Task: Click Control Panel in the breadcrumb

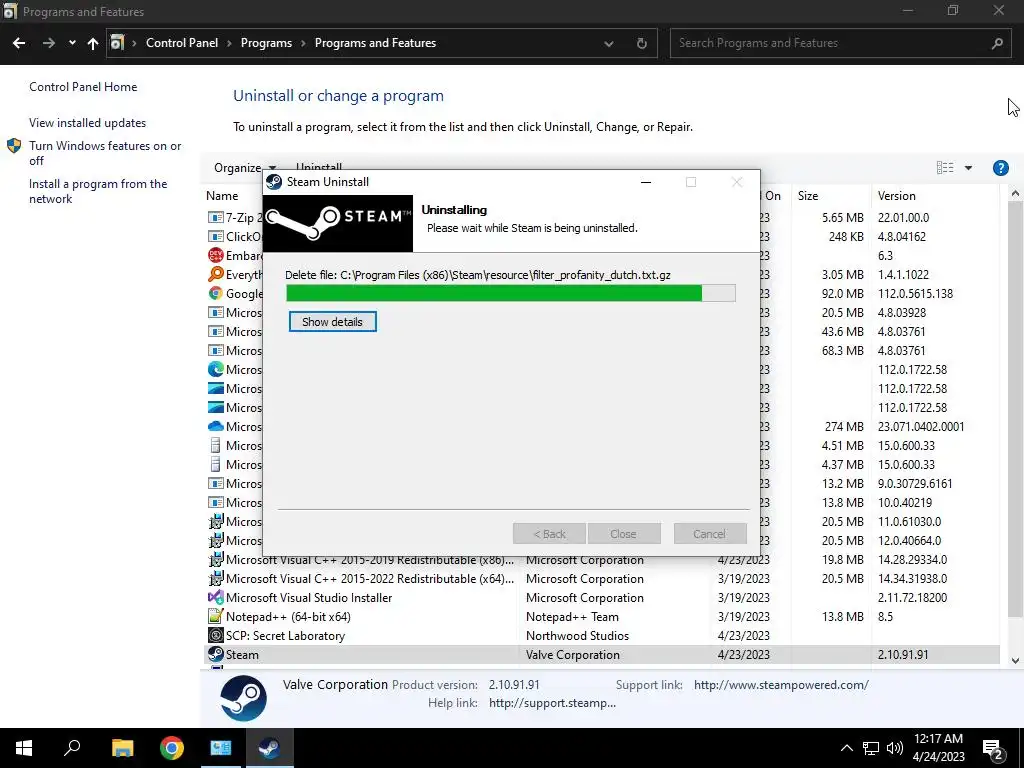Action: coord(182,43)
